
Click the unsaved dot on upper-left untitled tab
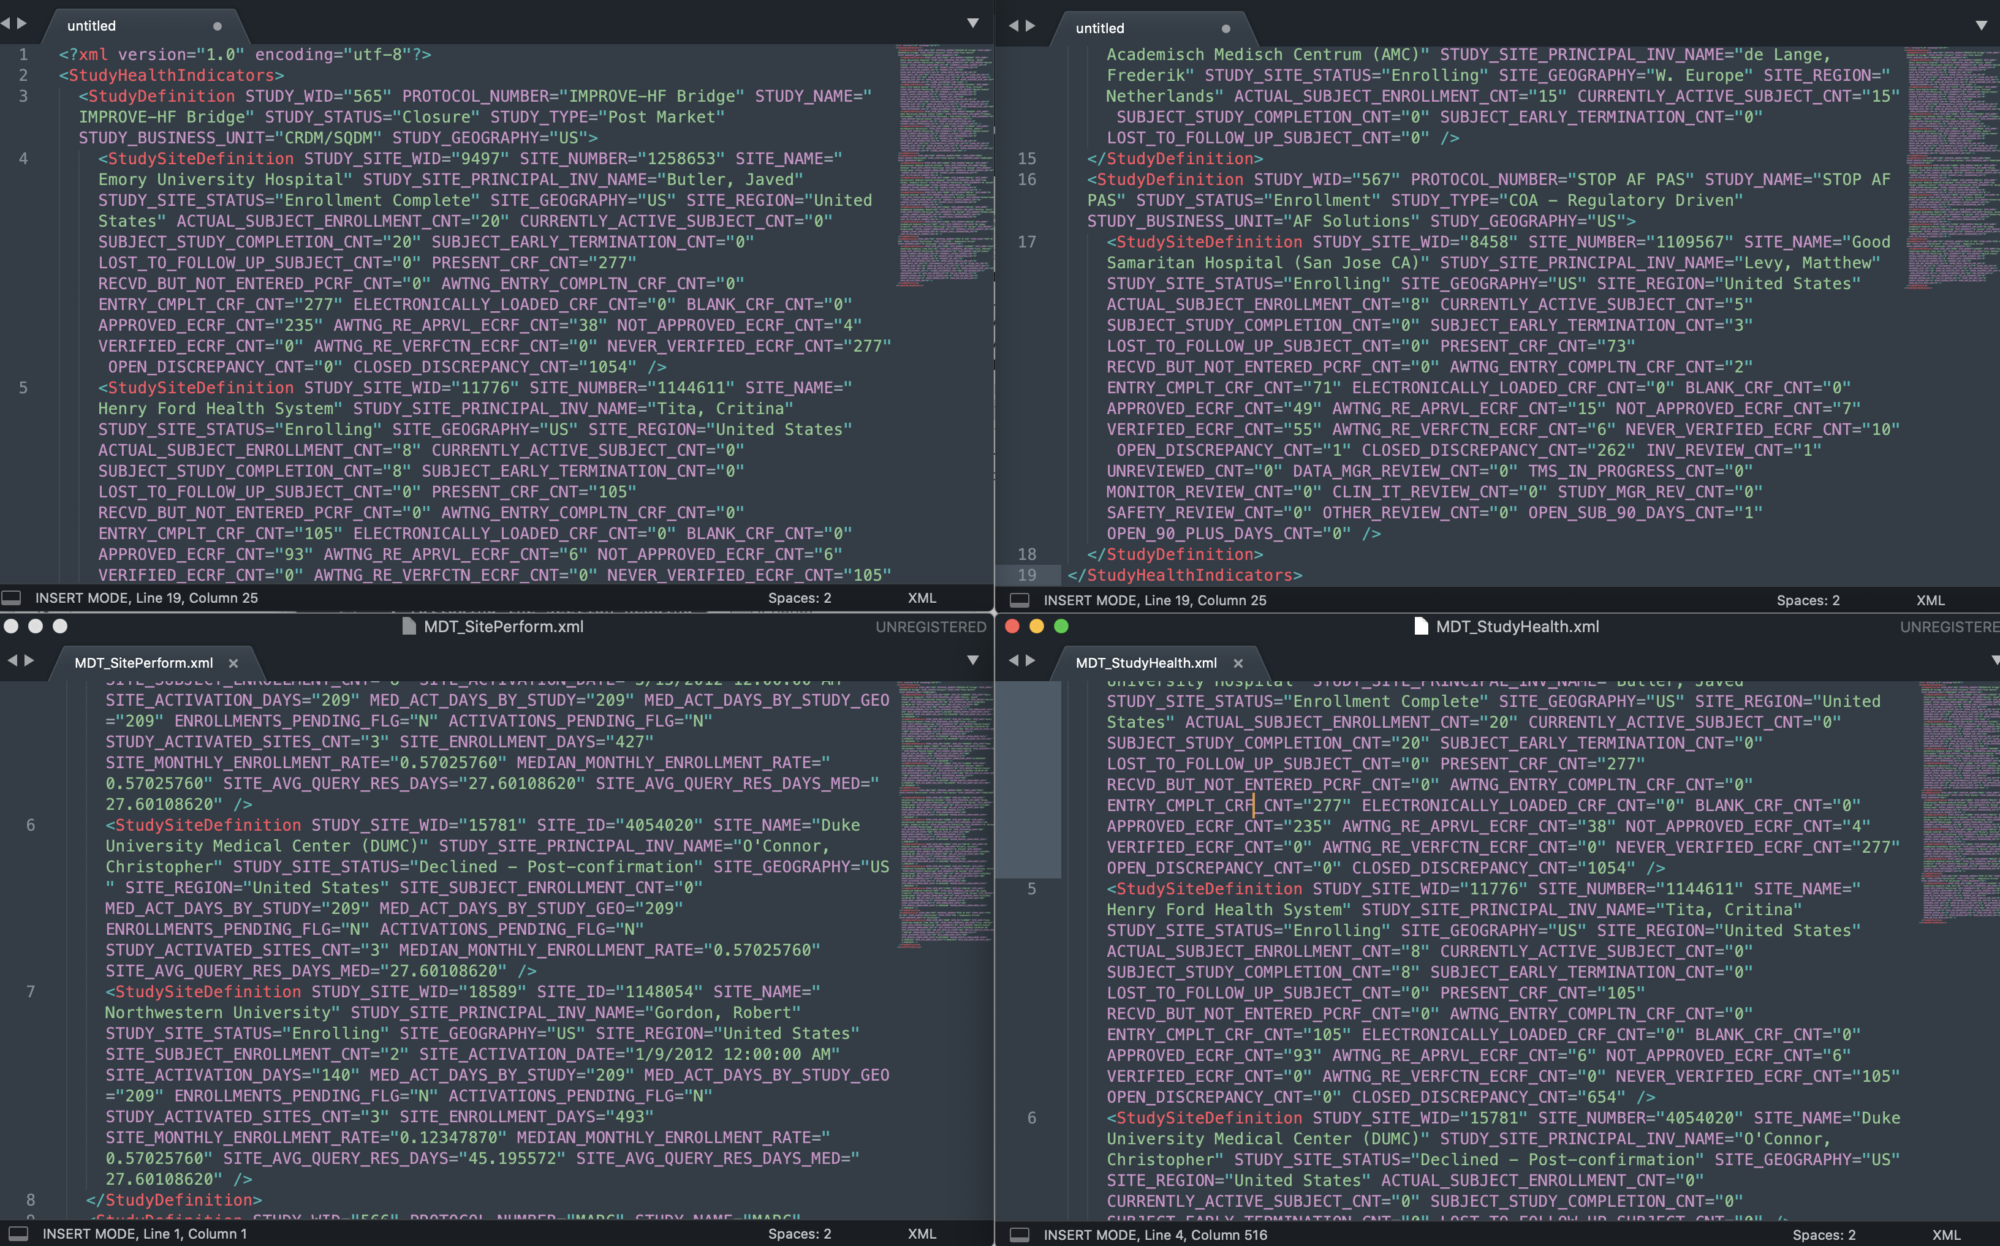point(217,26)
